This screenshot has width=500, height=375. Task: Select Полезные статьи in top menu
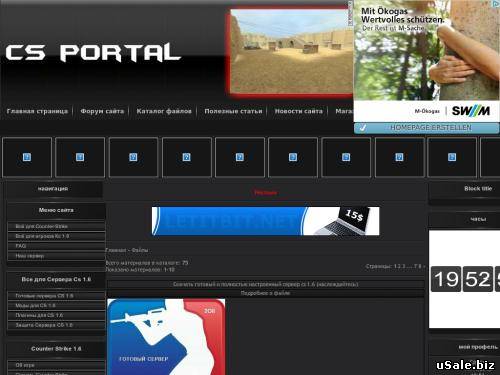click(x=233, y=111)
